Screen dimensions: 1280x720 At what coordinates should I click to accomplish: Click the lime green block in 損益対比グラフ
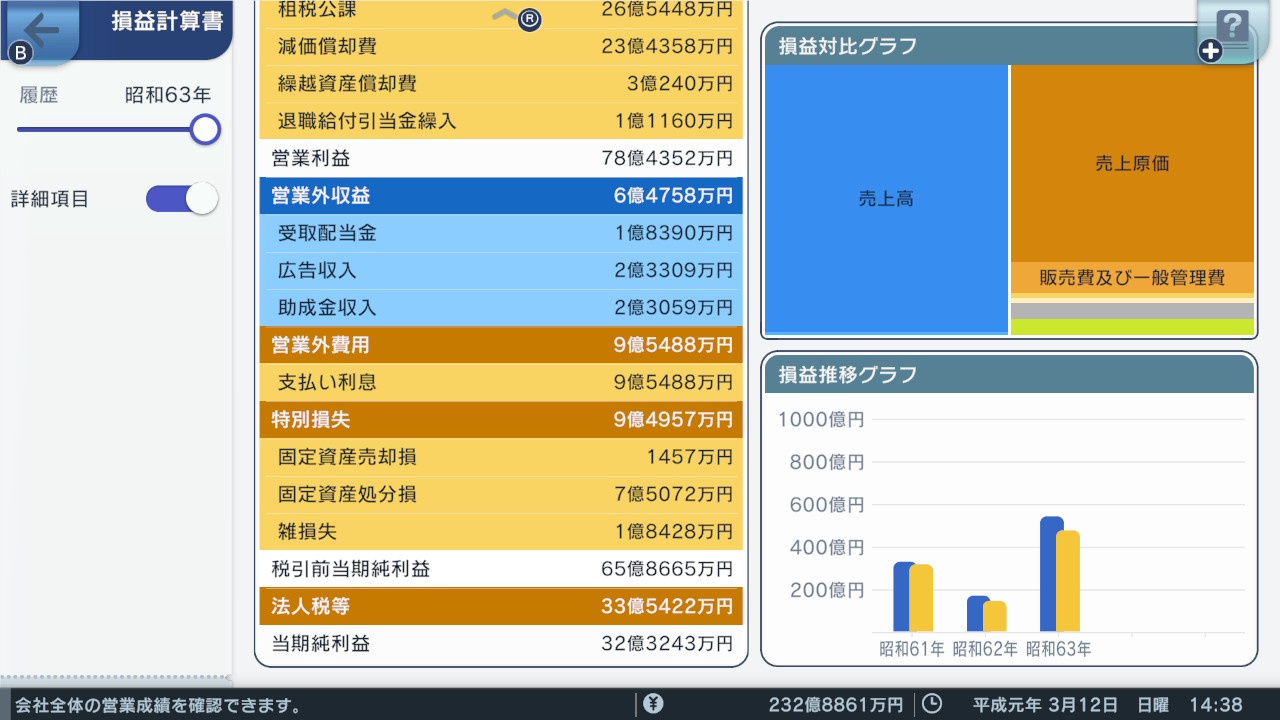click(x=1132, y=327)
